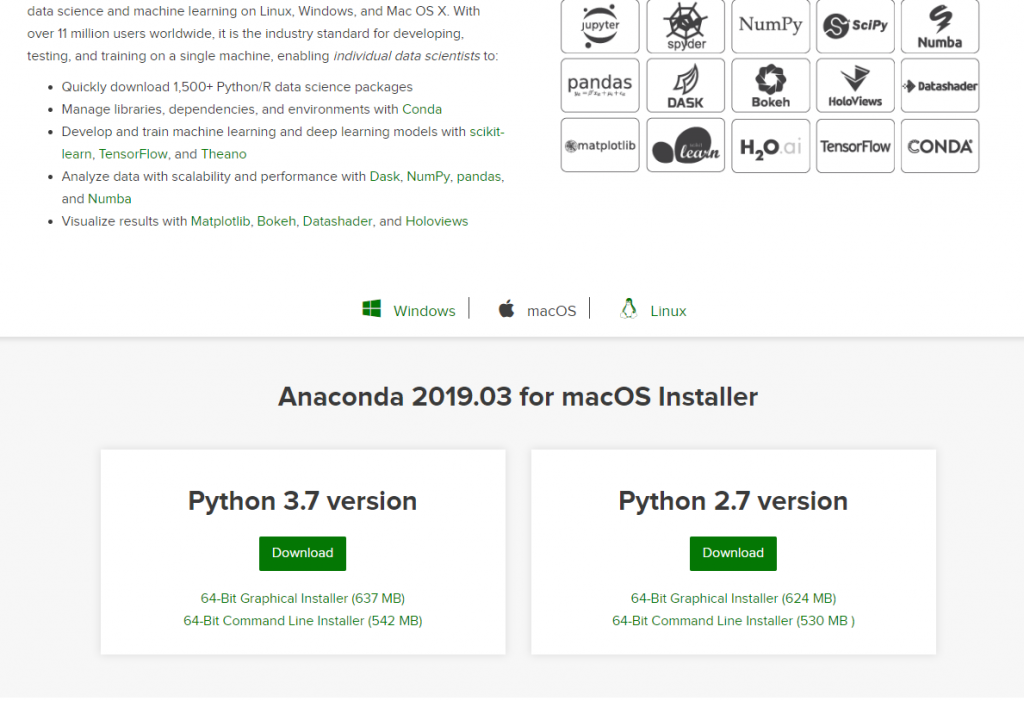The width and height of the screenshot is (1024, 701).
Task: Download the Python 2.7 version
Action: pos(733,553)
